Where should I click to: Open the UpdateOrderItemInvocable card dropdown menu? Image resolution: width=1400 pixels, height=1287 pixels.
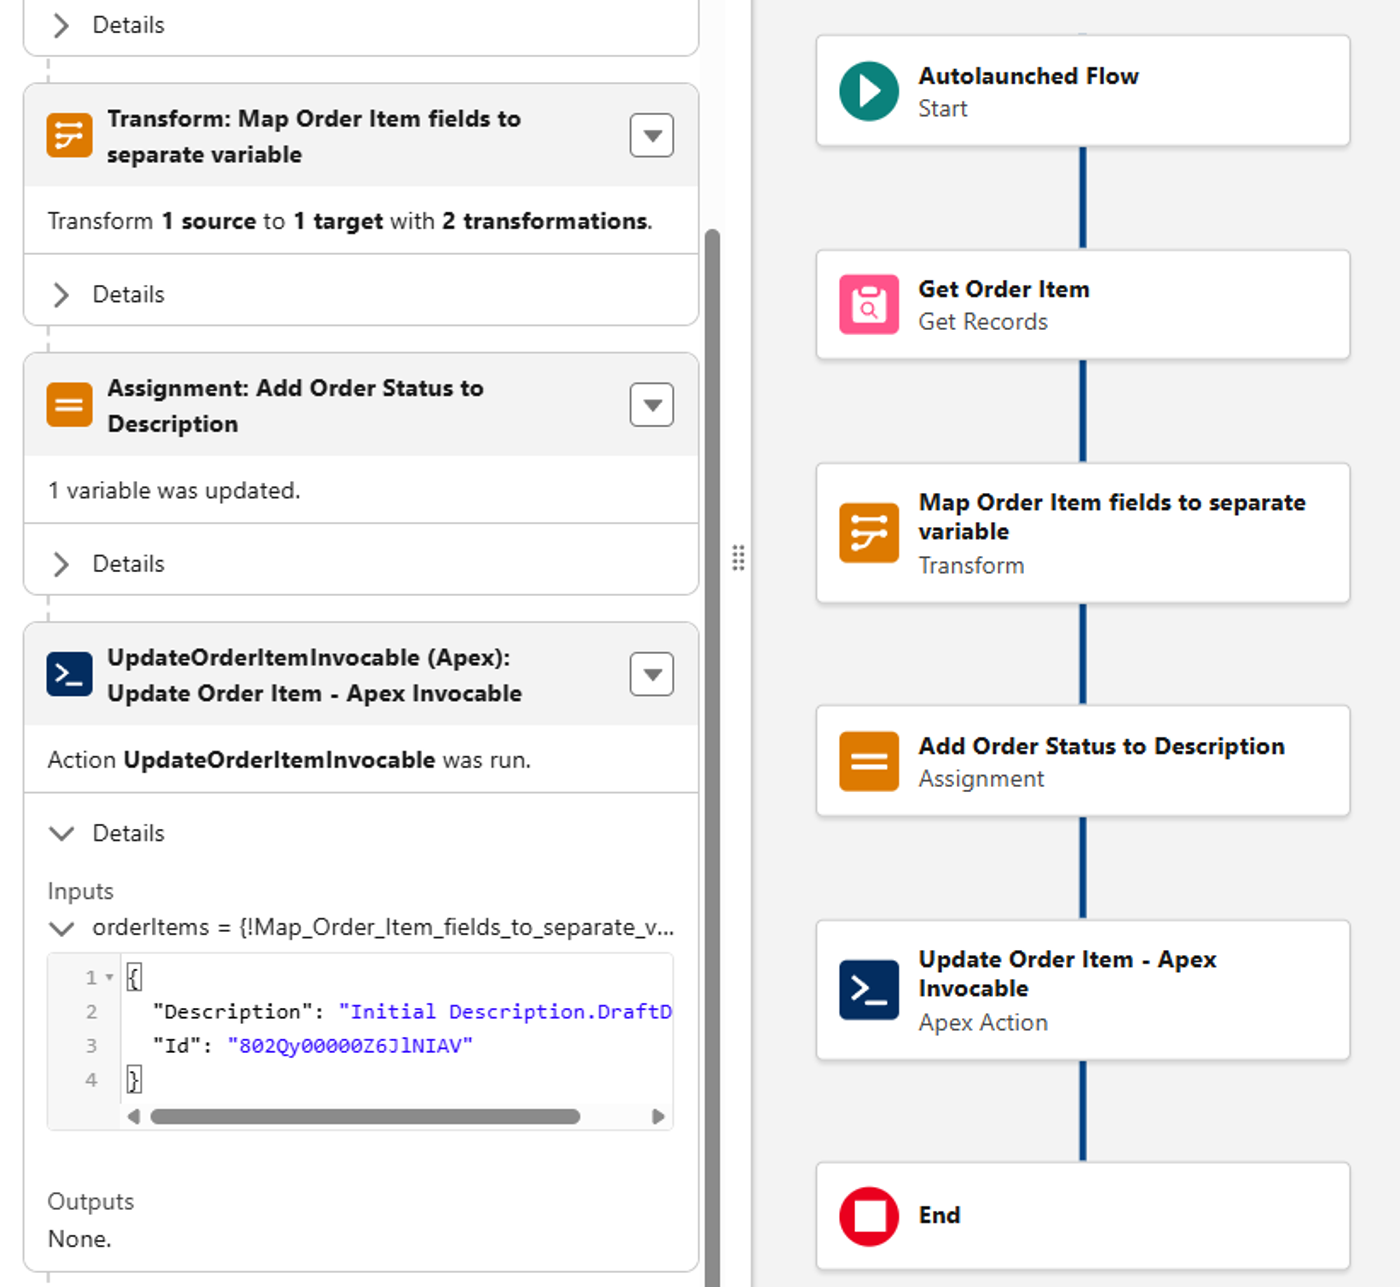[x=652, y=674]
